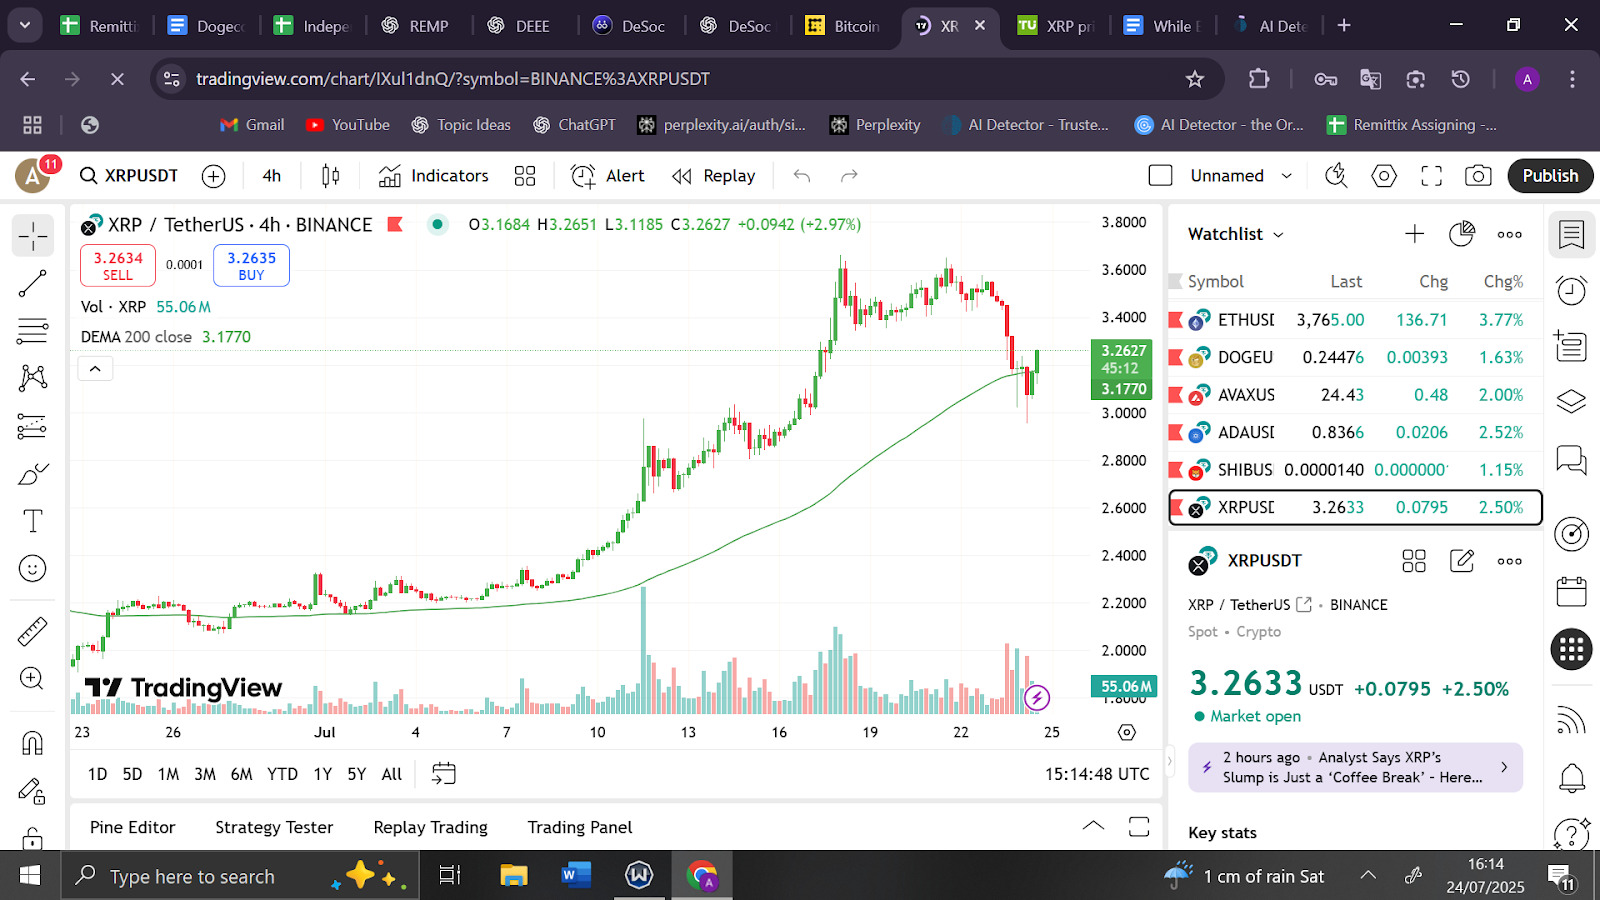Viewport: 1600px width, 900px height.
Task: Undo the last chart action
Action: (801, 176)
